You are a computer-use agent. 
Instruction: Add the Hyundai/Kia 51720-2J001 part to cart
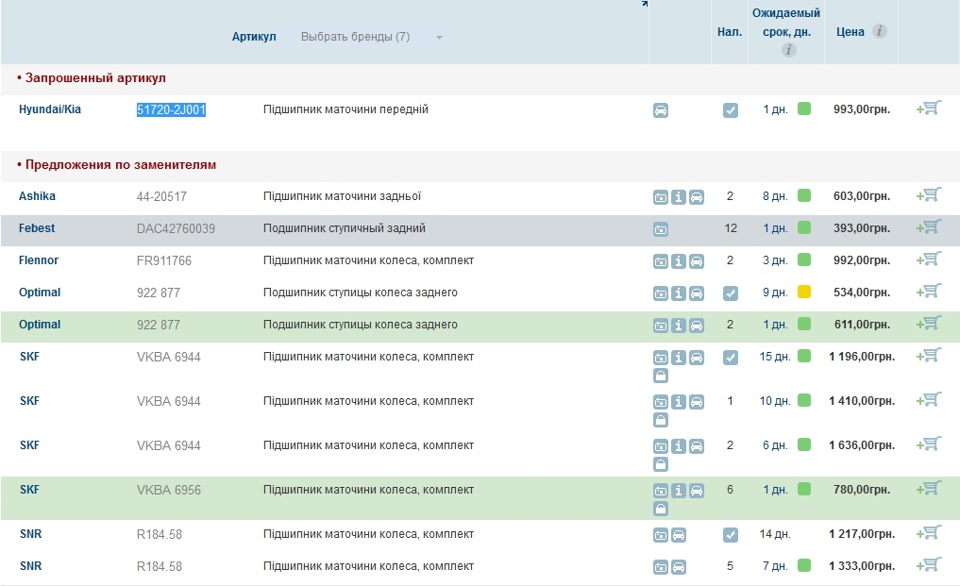pos(929,109)
